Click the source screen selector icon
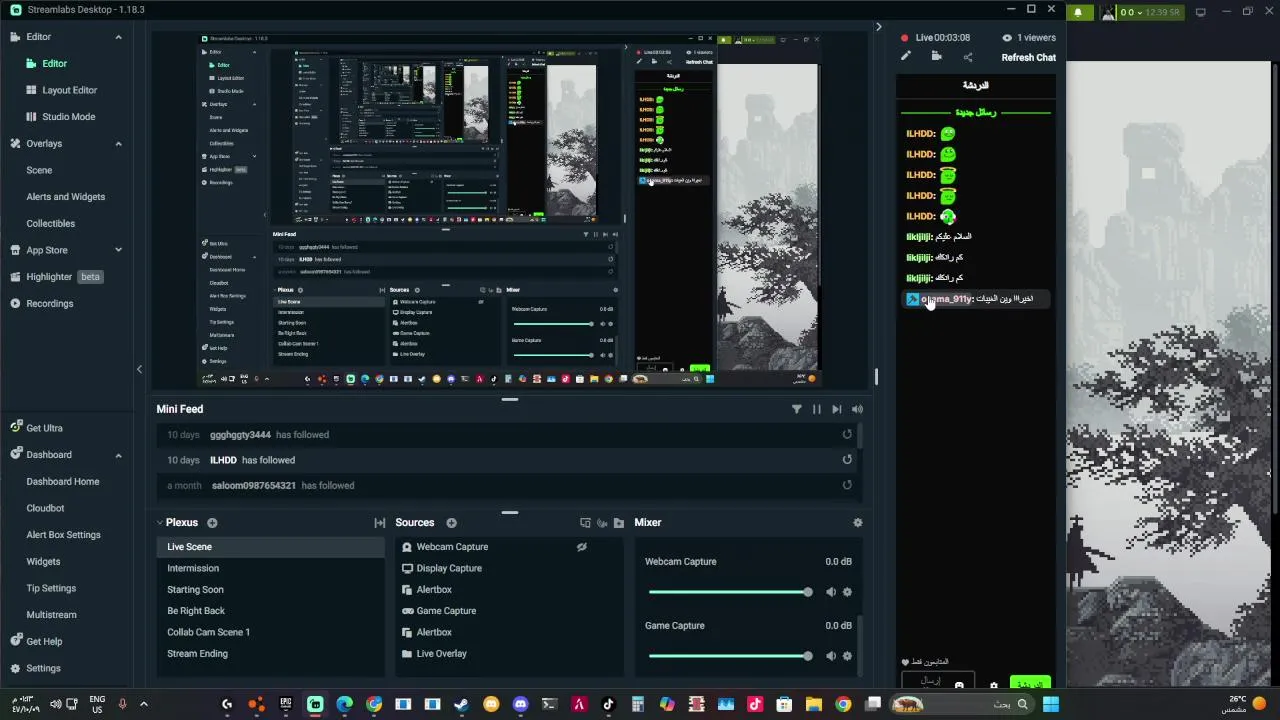 585,523
